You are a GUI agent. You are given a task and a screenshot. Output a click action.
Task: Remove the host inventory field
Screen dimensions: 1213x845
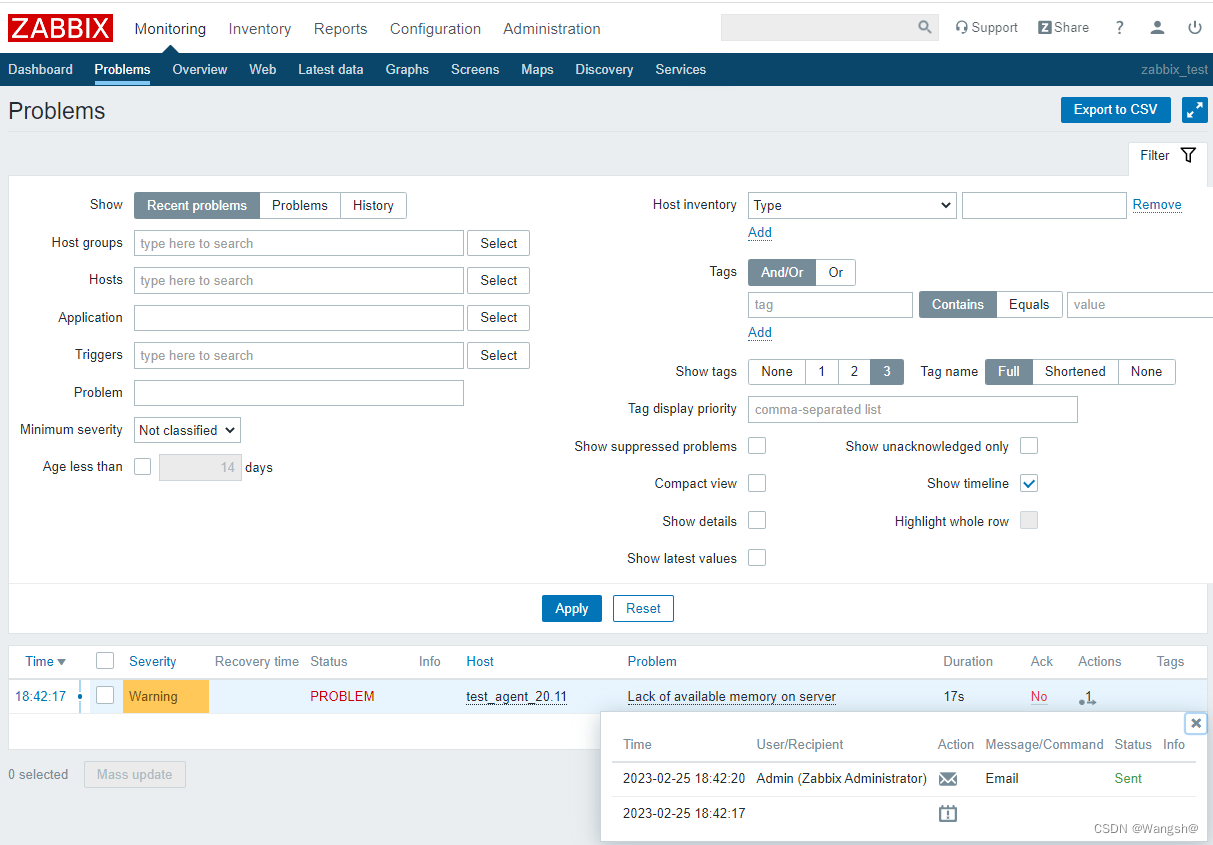[x=1157, y=205]
